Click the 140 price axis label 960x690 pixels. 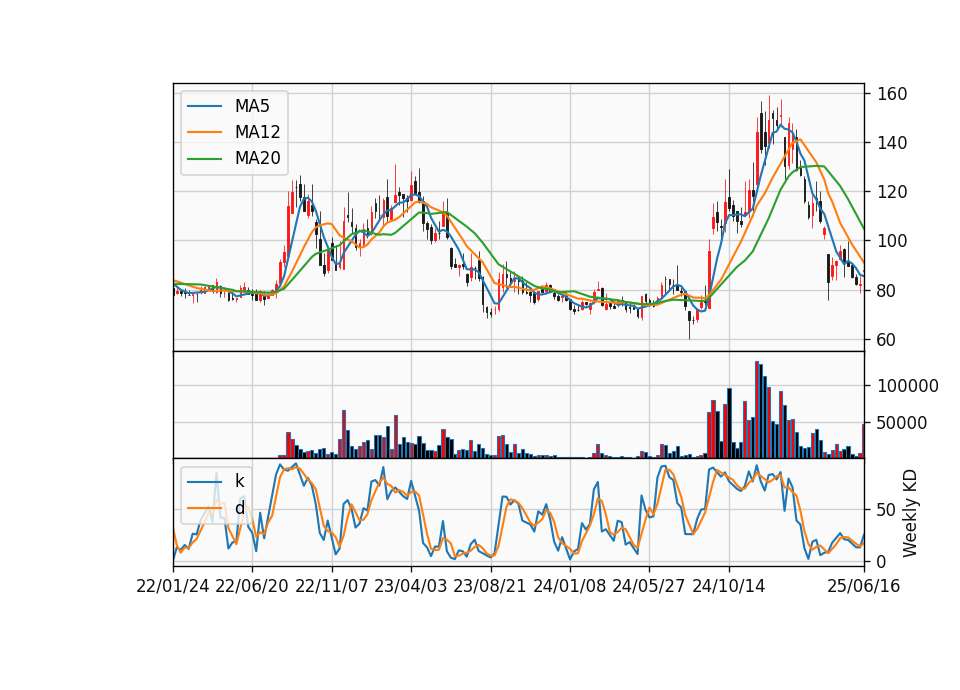point(892,143)
